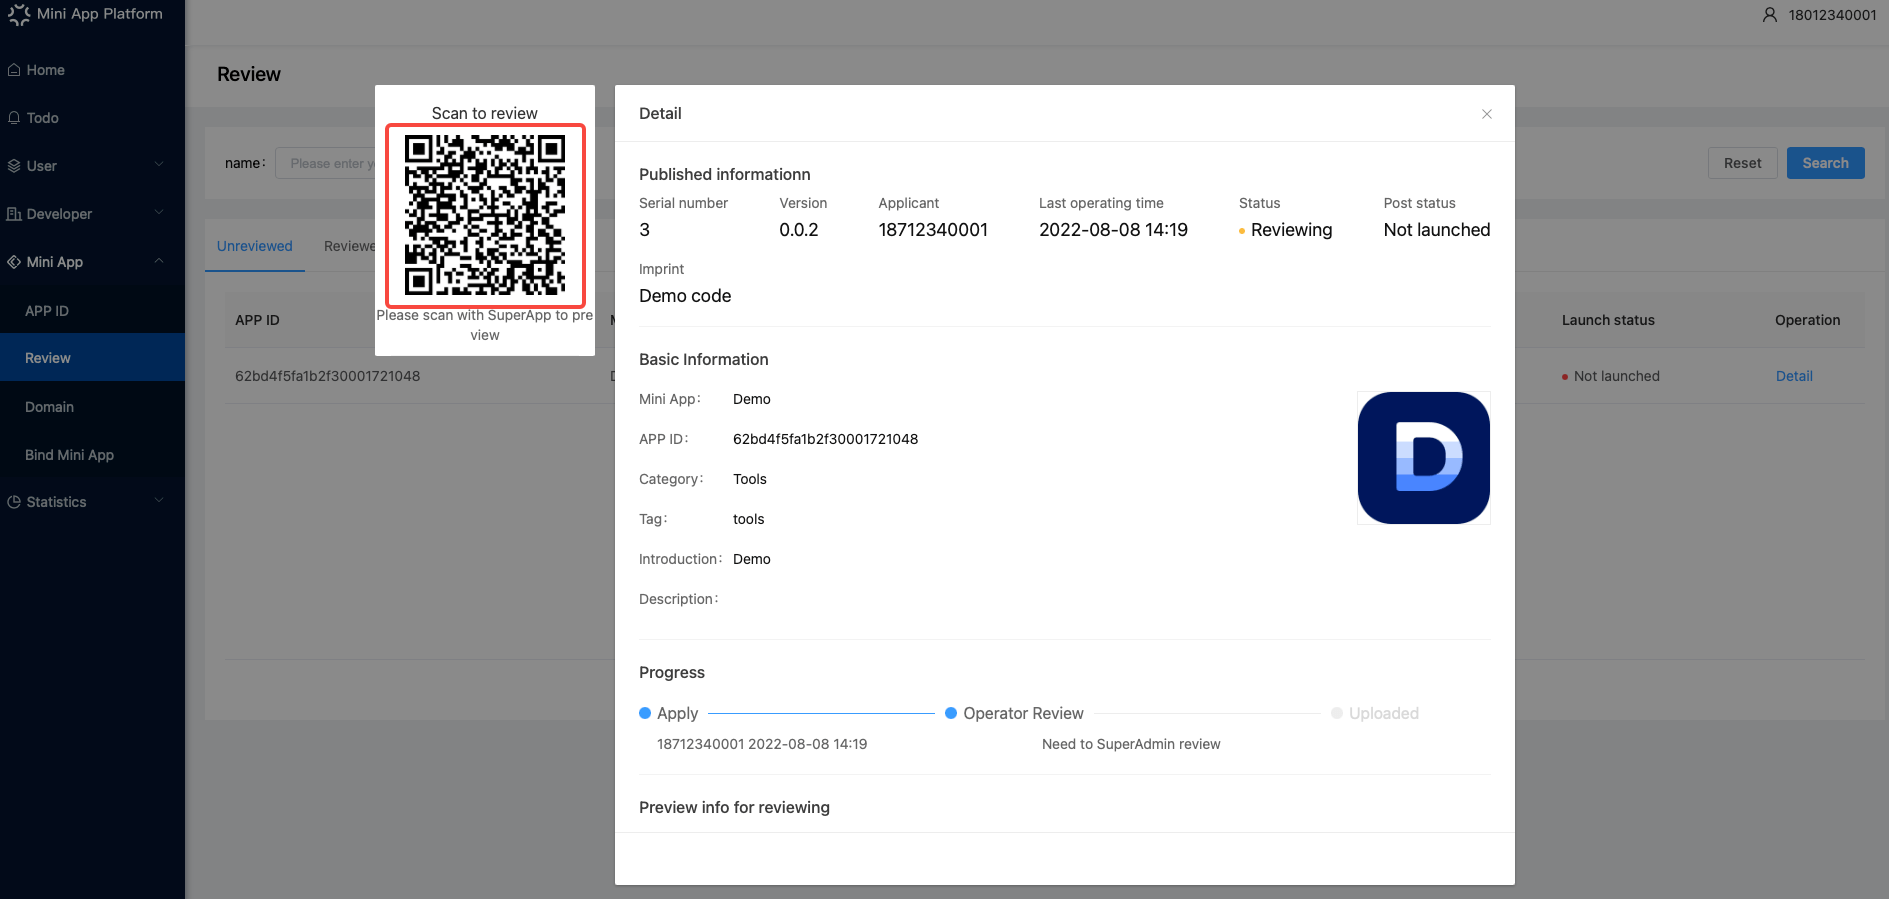Click the Uploaded progress step
This screenshot has width=1889, height=899.
pos(1375,713)
